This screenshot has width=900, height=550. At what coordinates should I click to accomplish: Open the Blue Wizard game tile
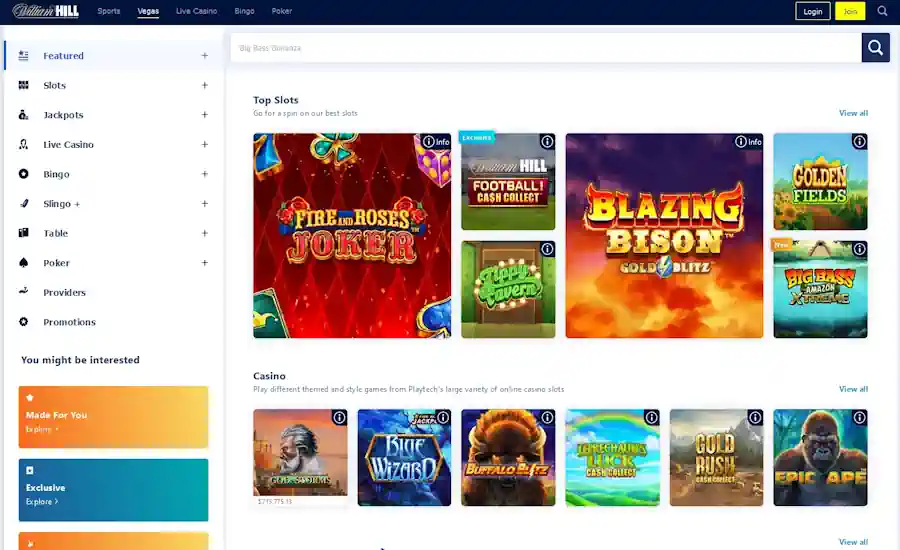click(x=404, y=458)
